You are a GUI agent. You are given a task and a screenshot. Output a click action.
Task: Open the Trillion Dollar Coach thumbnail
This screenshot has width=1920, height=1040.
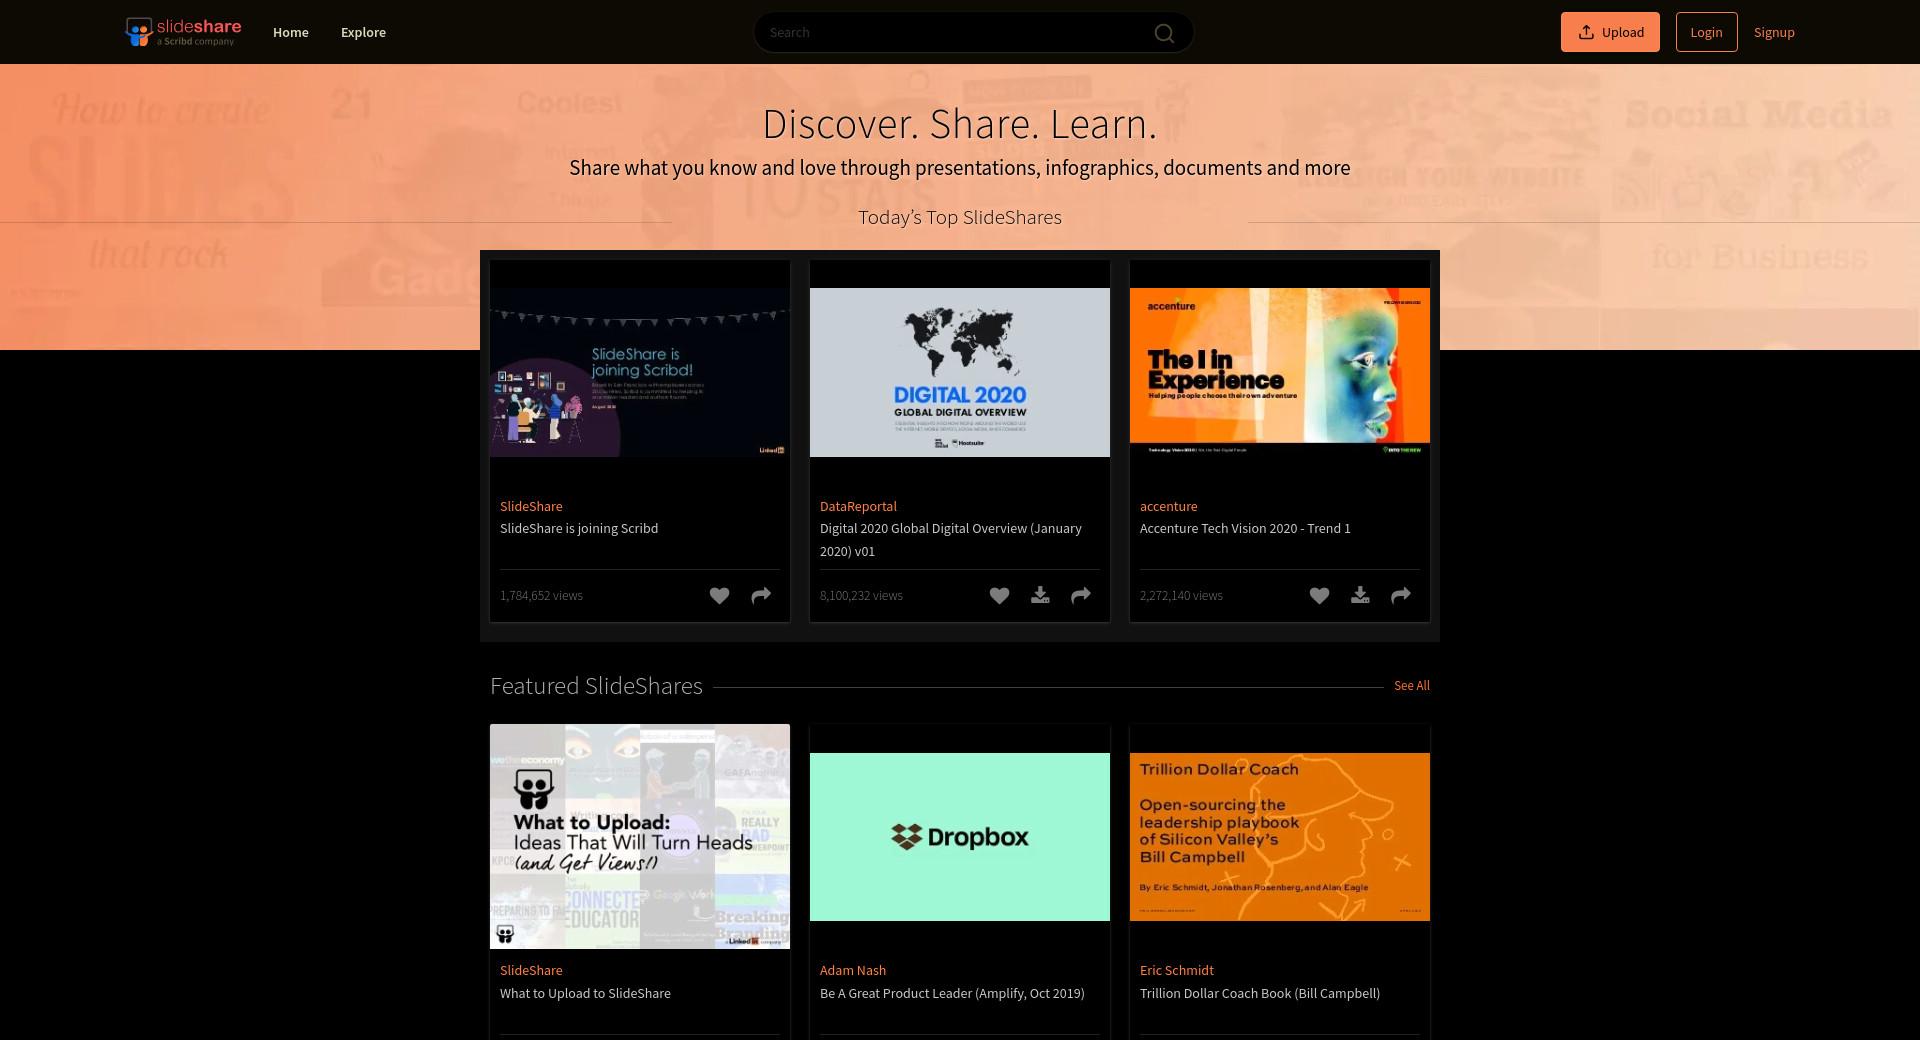point(1280,837)
